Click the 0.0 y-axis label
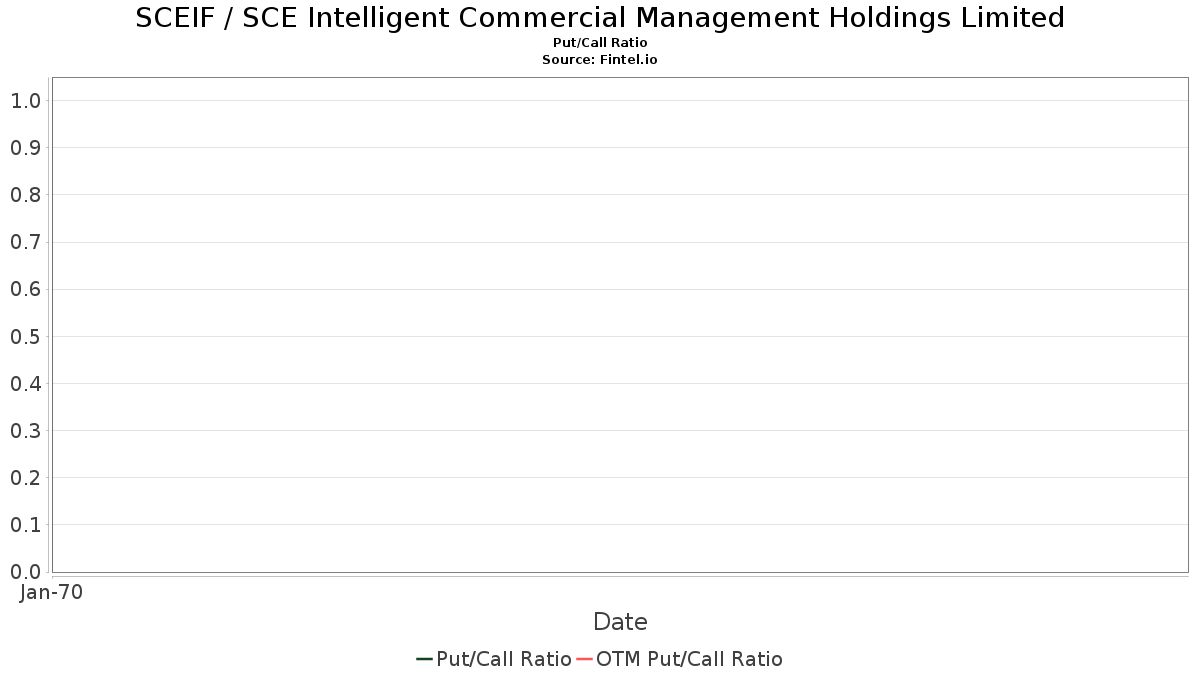This screenshot has height=675, width=1200. tap(26, 572)
